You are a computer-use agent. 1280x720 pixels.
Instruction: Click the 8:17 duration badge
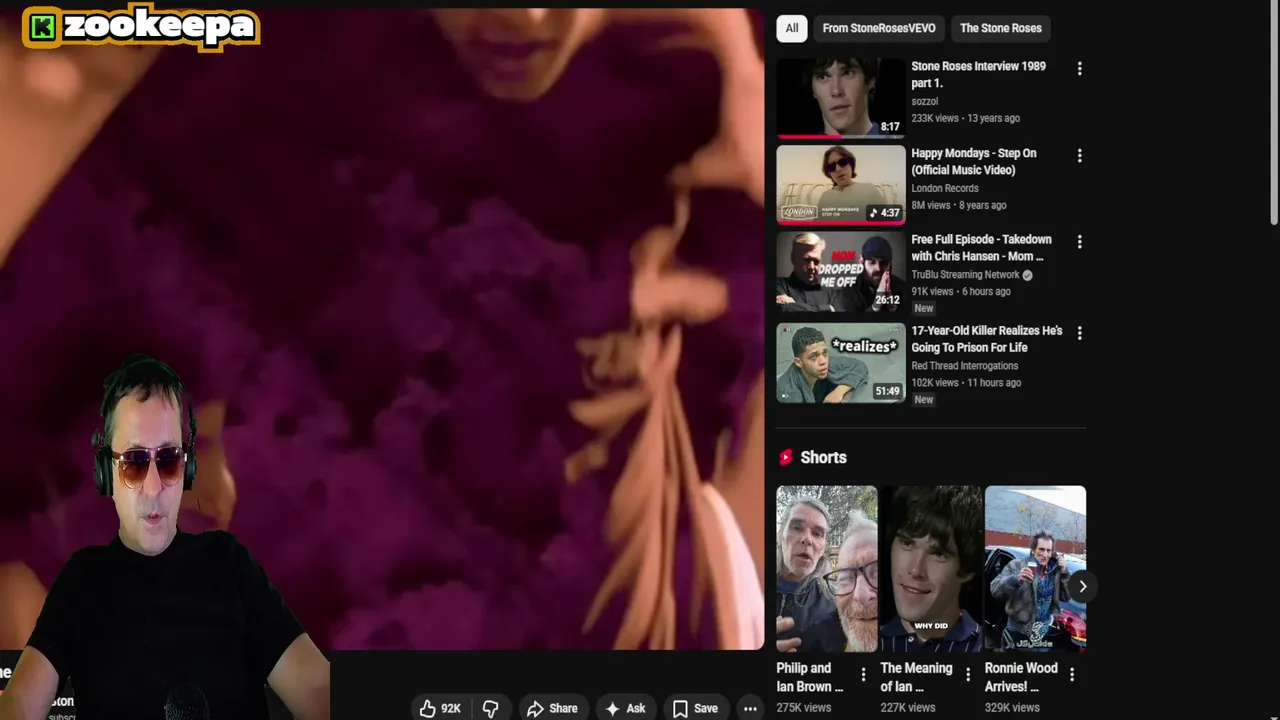[x=890, y=127]
